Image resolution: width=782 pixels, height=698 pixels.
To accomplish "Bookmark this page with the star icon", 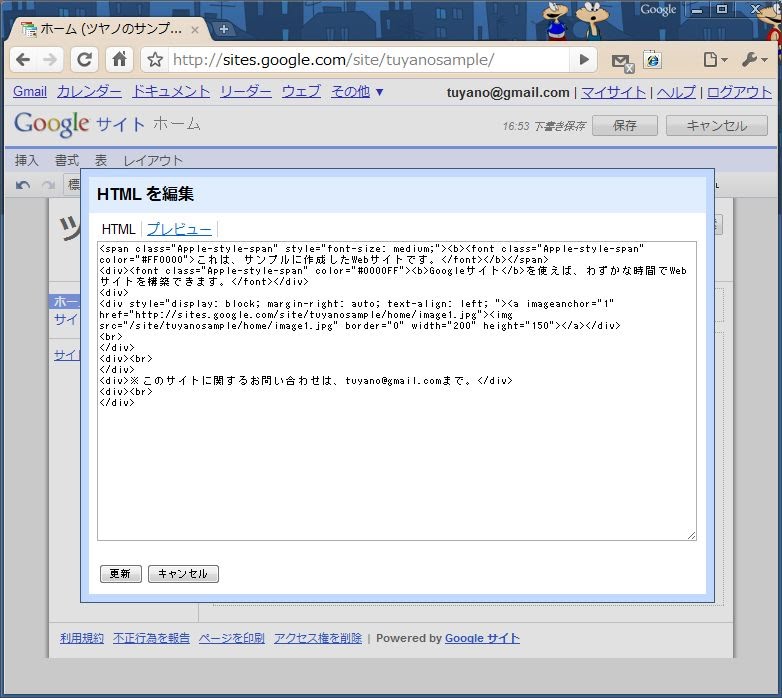I will (155, 60).
